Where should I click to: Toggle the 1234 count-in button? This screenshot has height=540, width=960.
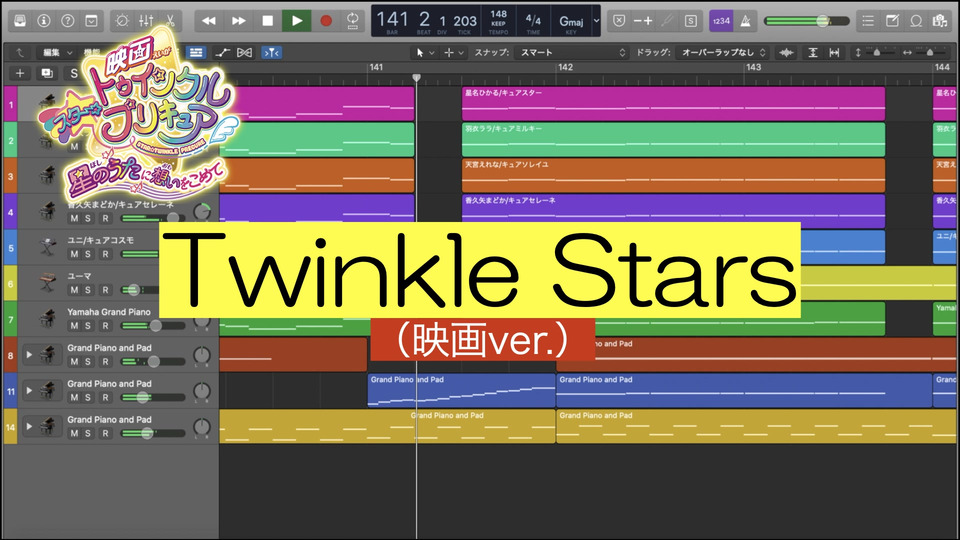(x=721, y=21)
